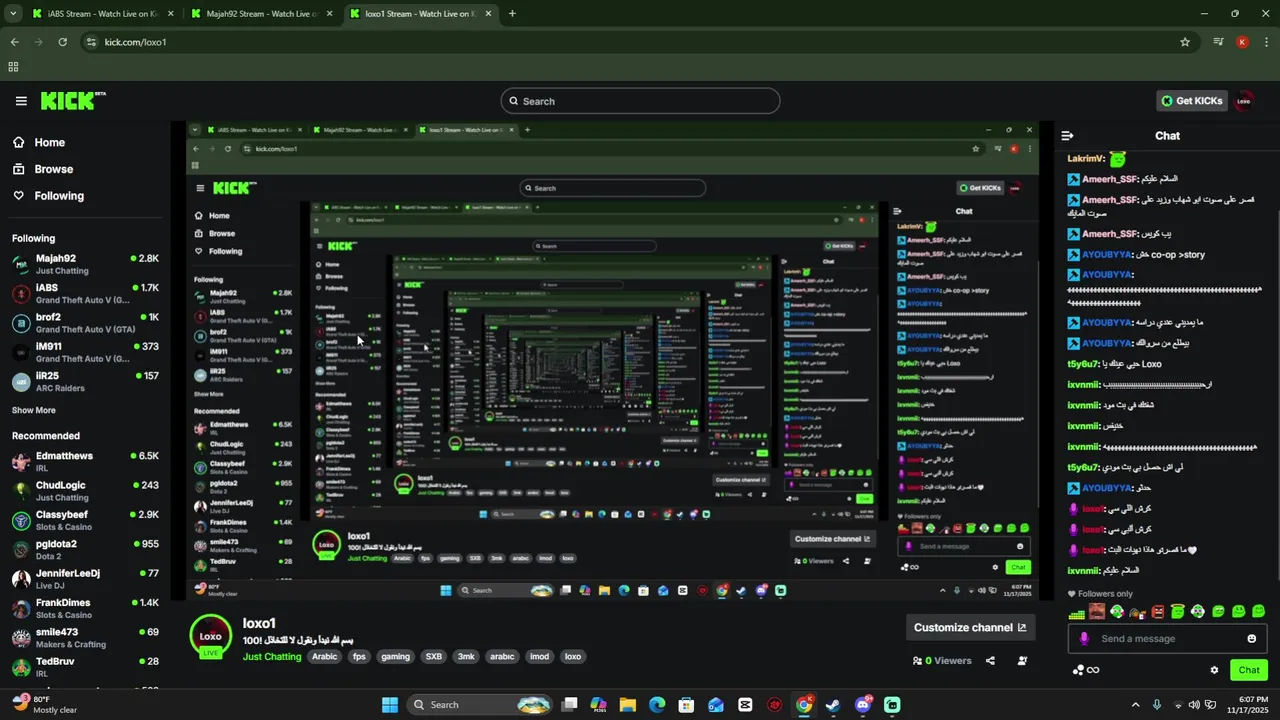The height and width of the screenshot is (720, 1280).
Task: Click the share stream icon
Action: coord(990,661)
